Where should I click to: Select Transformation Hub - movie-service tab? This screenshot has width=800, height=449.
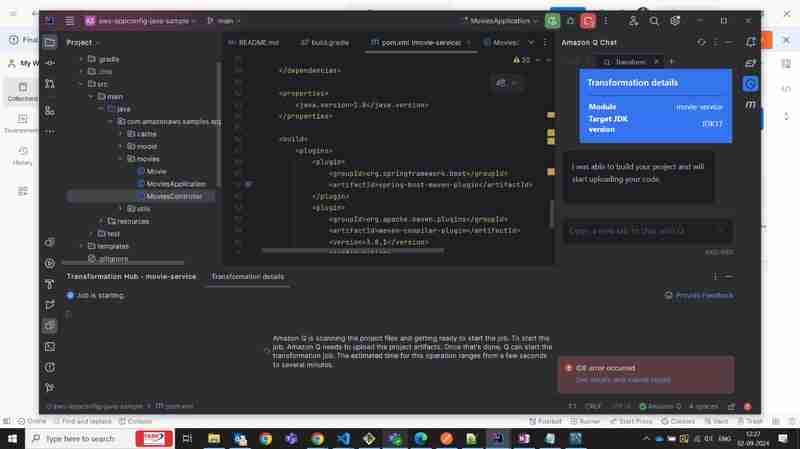[x=131, y=277]
